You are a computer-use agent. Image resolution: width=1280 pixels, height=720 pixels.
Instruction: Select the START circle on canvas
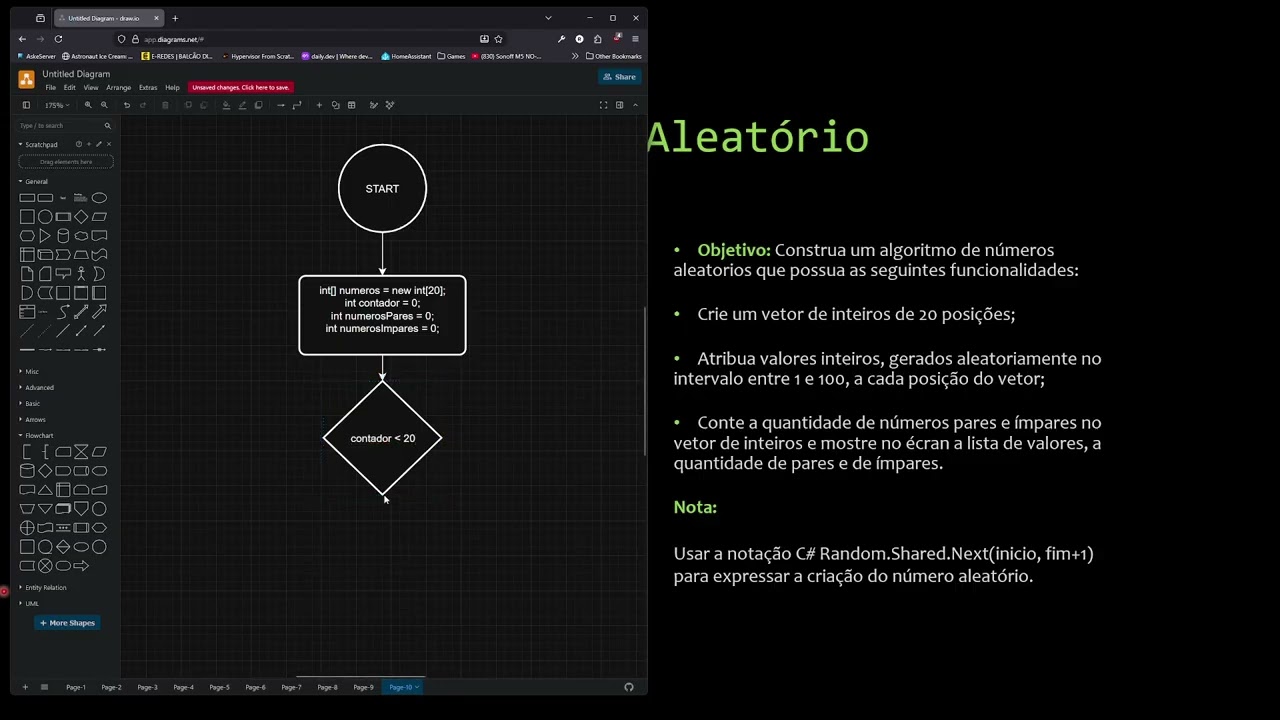click(382, 189)
